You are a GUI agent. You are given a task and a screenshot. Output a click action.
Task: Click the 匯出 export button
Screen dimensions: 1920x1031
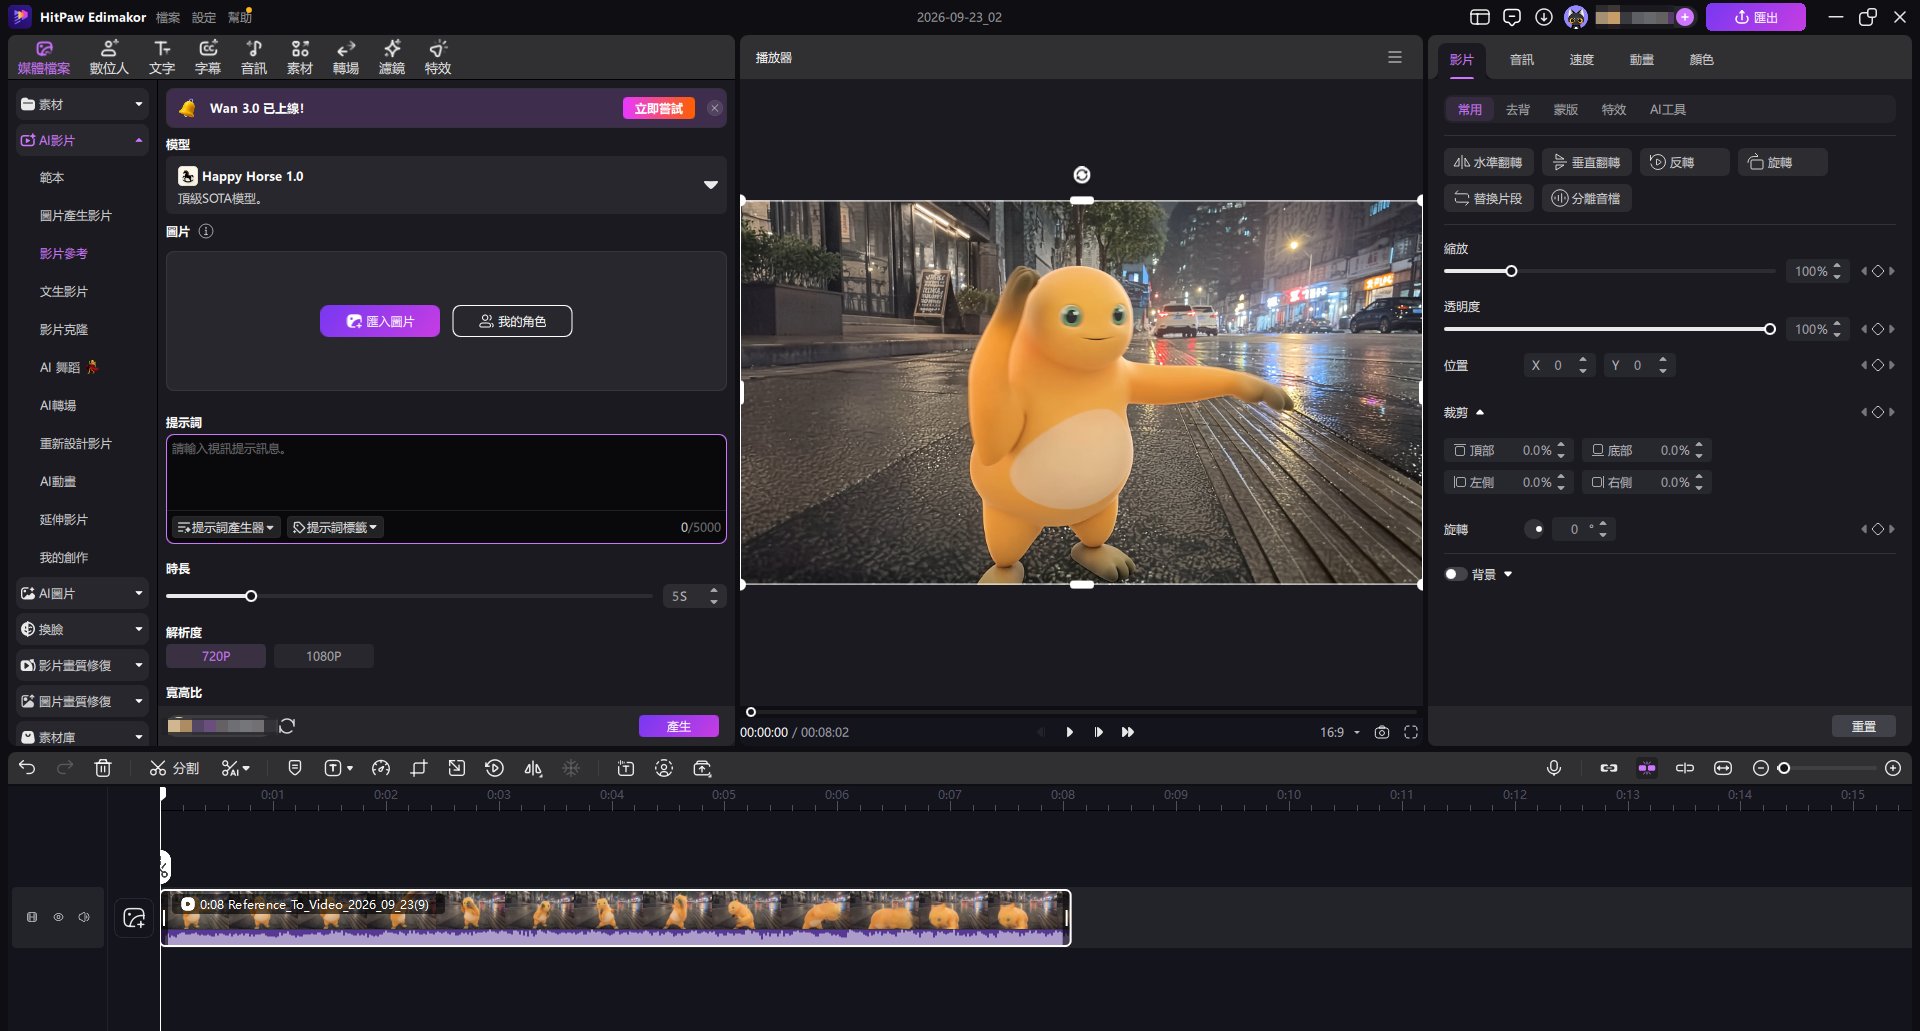pos(1756,17)
